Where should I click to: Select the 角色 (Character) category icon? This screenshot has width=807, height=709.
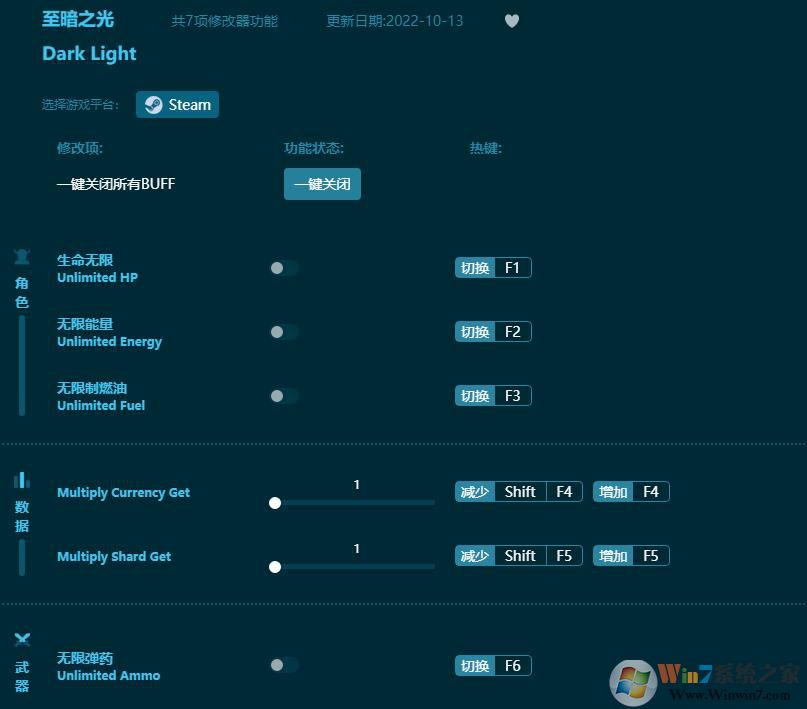[22, 257]
